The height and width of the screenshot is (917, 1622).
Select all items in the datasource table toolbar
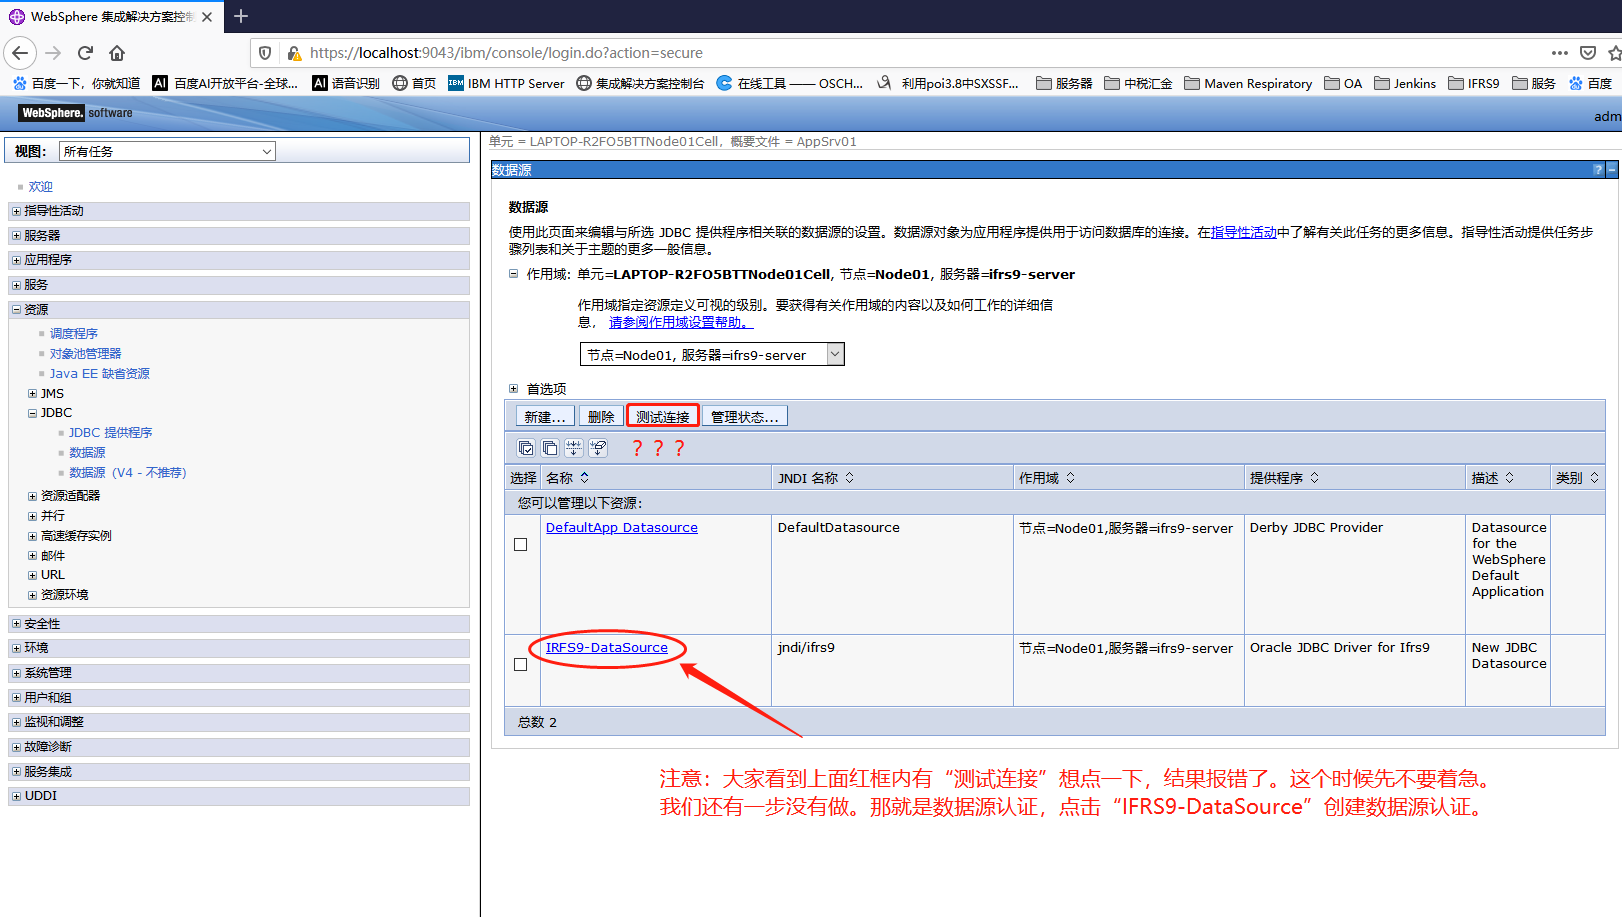526,448
